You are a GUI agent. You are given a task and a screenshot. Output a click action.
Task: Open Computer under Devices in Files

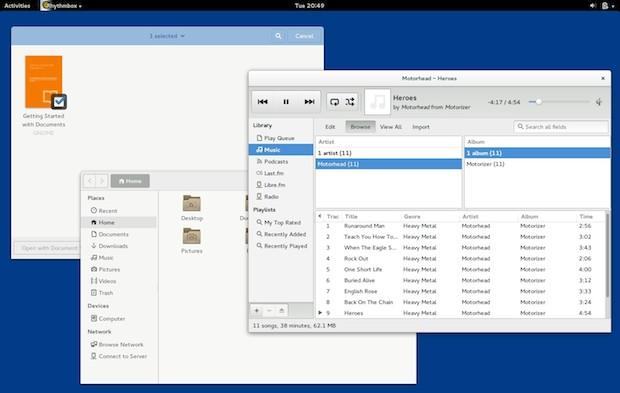click(119, 318)
